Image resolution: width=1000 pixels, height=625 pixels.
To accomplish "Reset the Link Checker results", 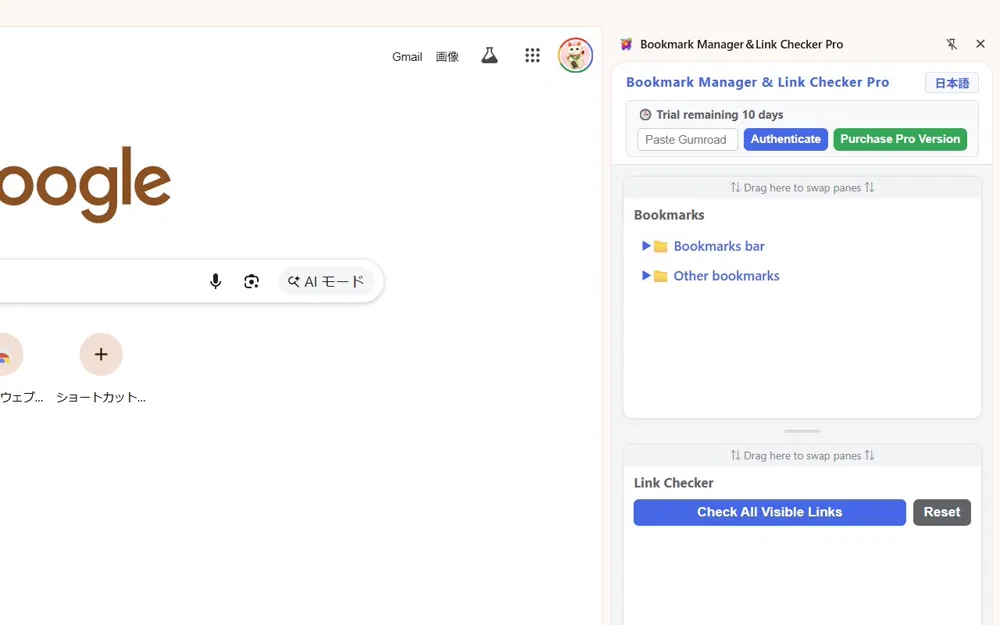I will pos(941,512).
